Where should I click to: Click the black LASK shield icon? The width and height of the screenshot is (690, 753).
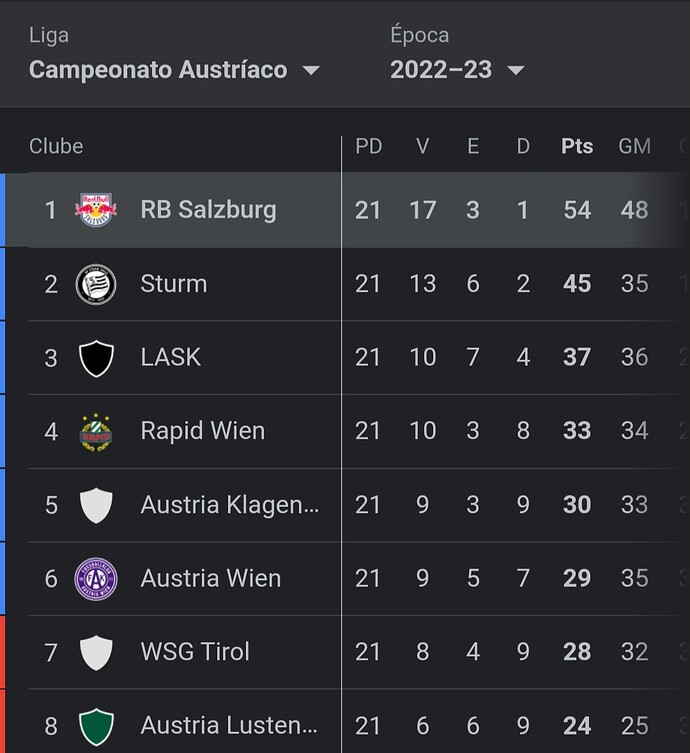pyautogui.click(x=96, y=358)
